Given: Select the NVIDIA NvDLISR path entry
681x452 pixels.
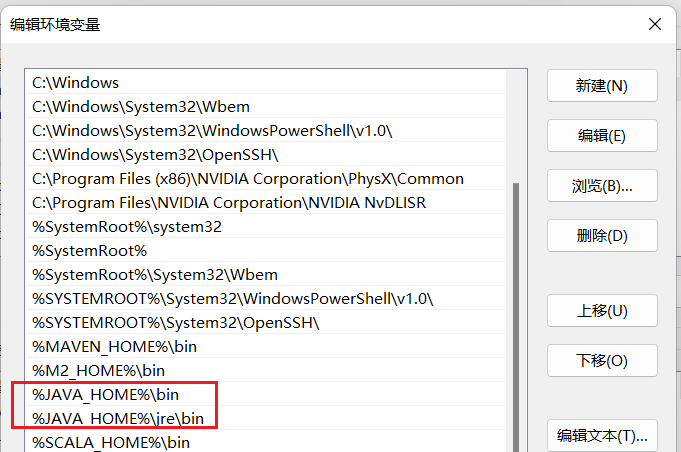Looking at the screenshot, I should pyautogui.click(x=265, y=202).
